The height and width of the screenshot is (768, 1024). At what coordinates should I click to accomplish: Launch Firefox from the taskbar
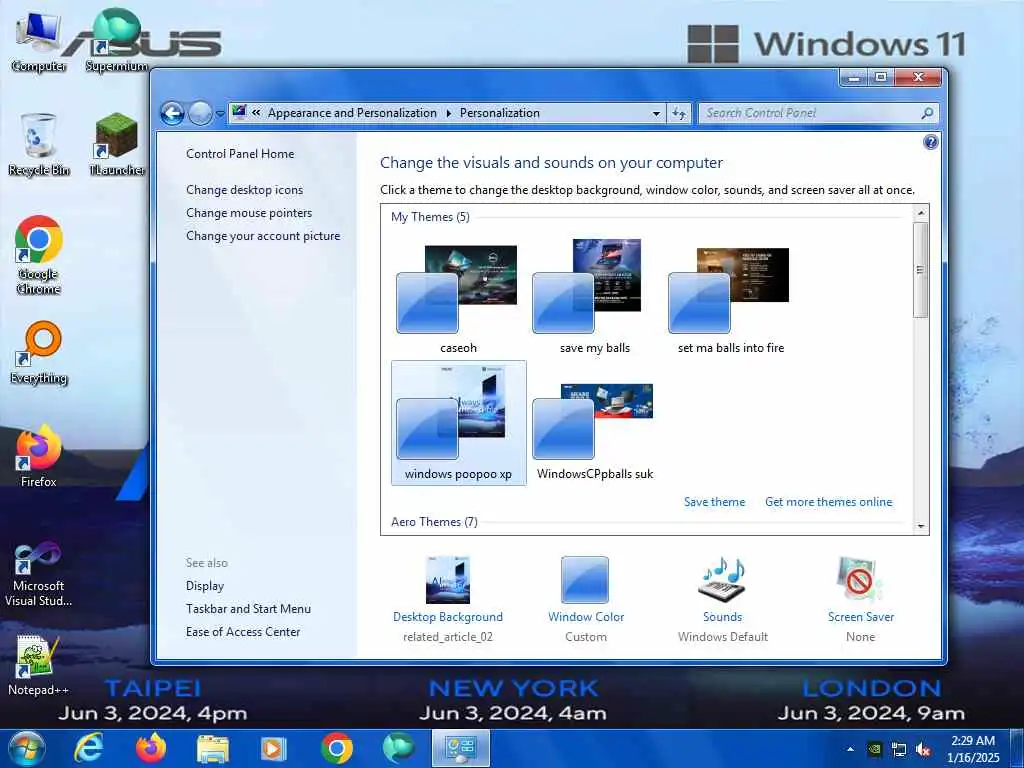click(150, 748)
